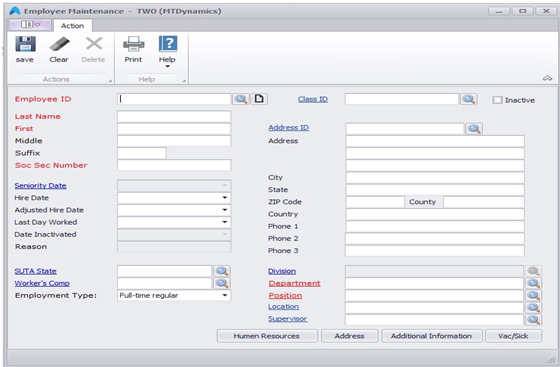Click the Dynamics logo in the title bar
The width and height of the screenshot is (560, 367).
[15, 11]
